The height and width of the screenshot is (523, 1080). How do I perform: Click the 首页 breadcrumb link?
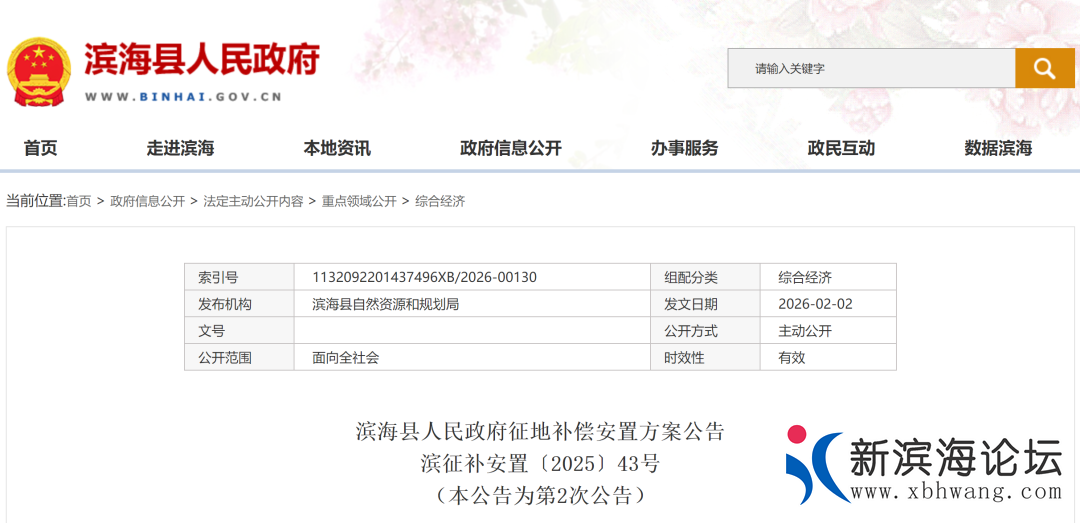point(79,201)
